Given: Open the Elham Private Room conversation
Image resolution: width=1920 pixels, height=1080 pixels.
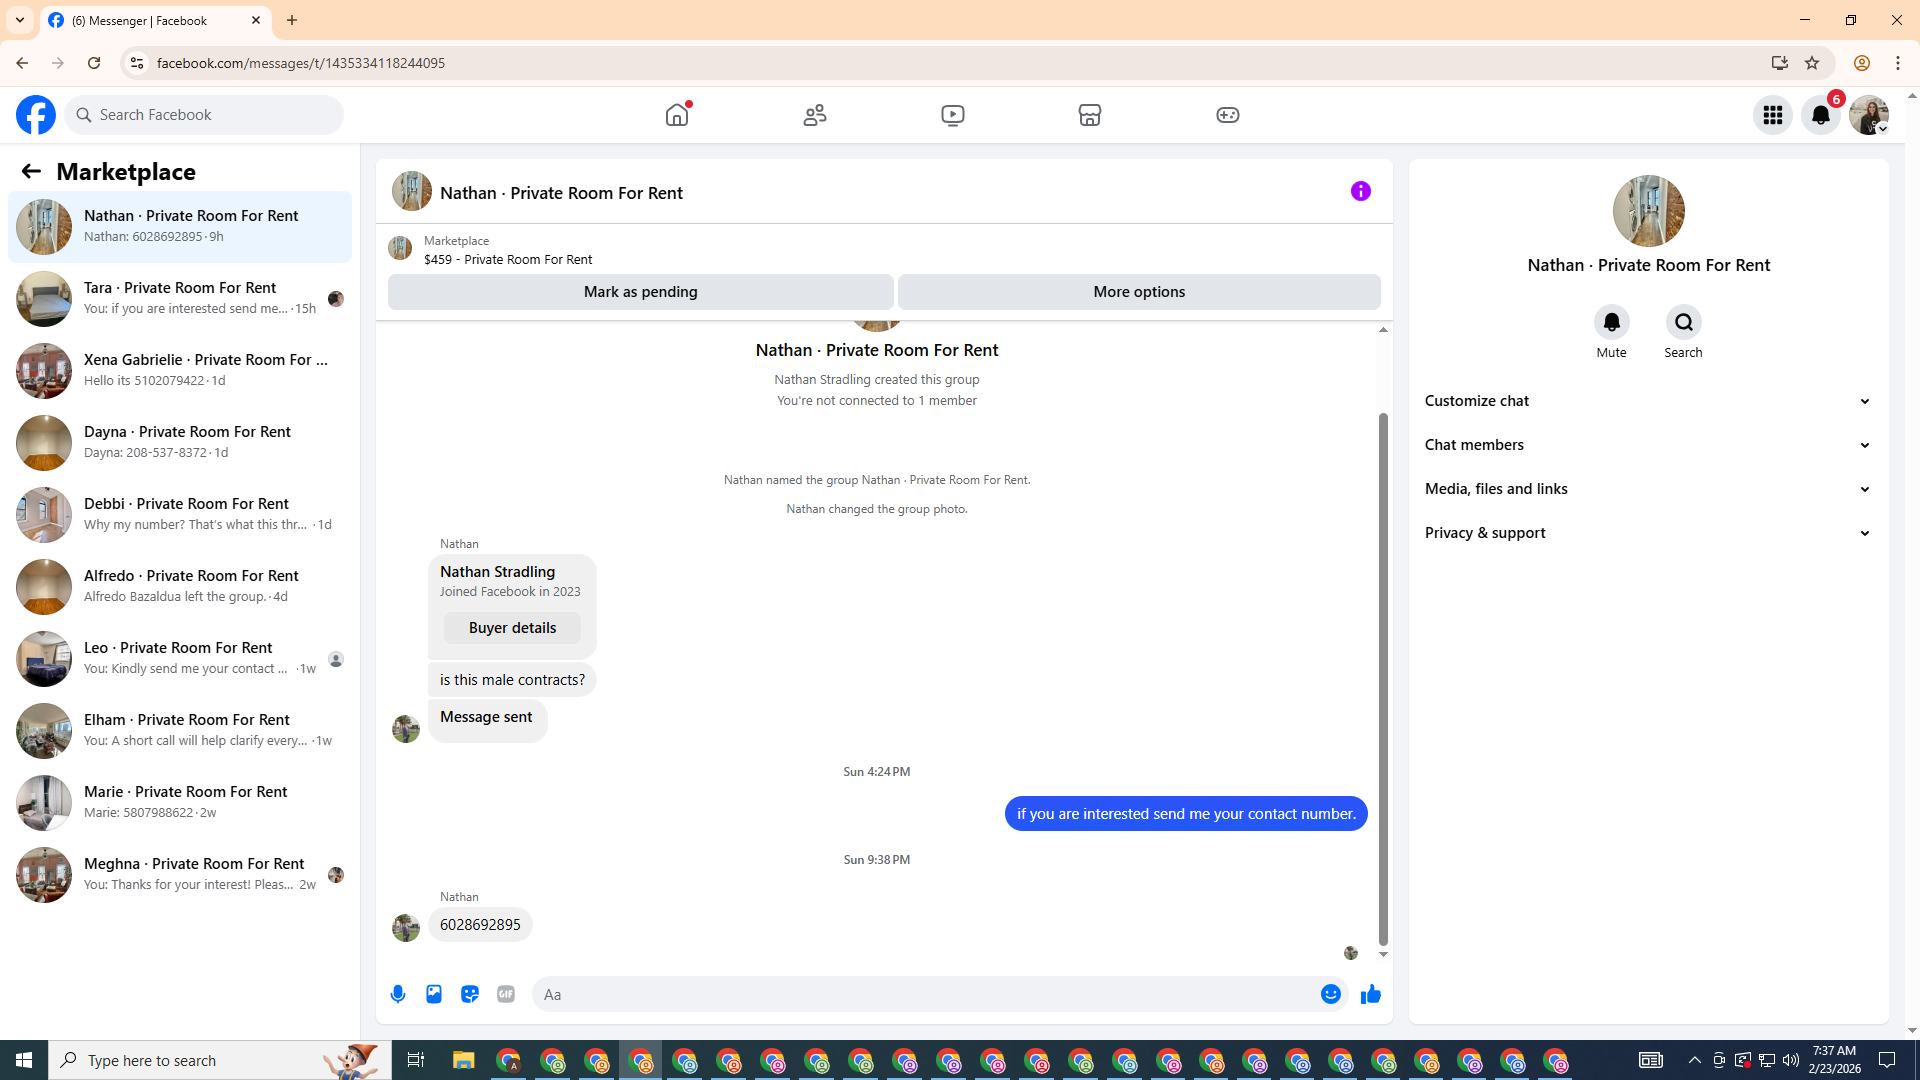Looking at the screenshot, I should coord(180,731).
